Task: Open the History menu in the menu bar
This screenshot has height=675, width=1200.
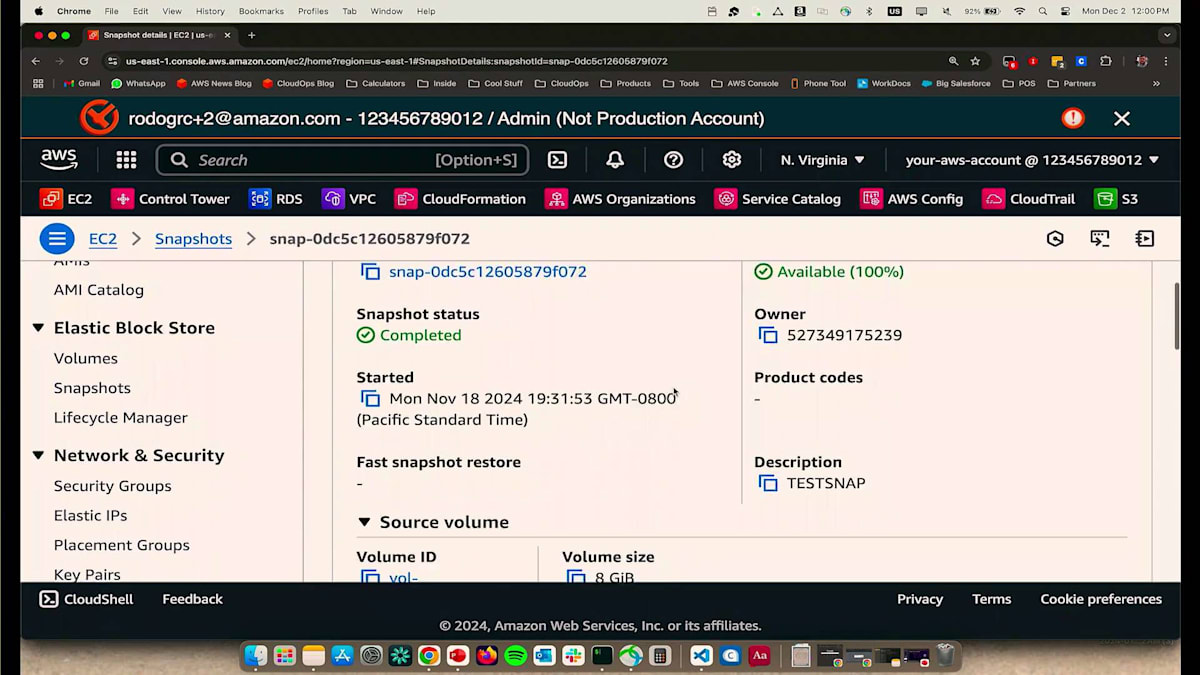Action: tap(210, 11)
